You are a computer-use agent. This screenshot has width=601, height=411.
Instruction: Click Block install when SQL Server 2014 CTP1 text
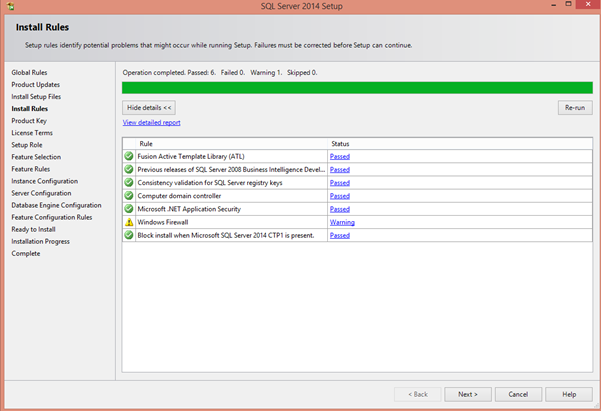tap(226, 235)
